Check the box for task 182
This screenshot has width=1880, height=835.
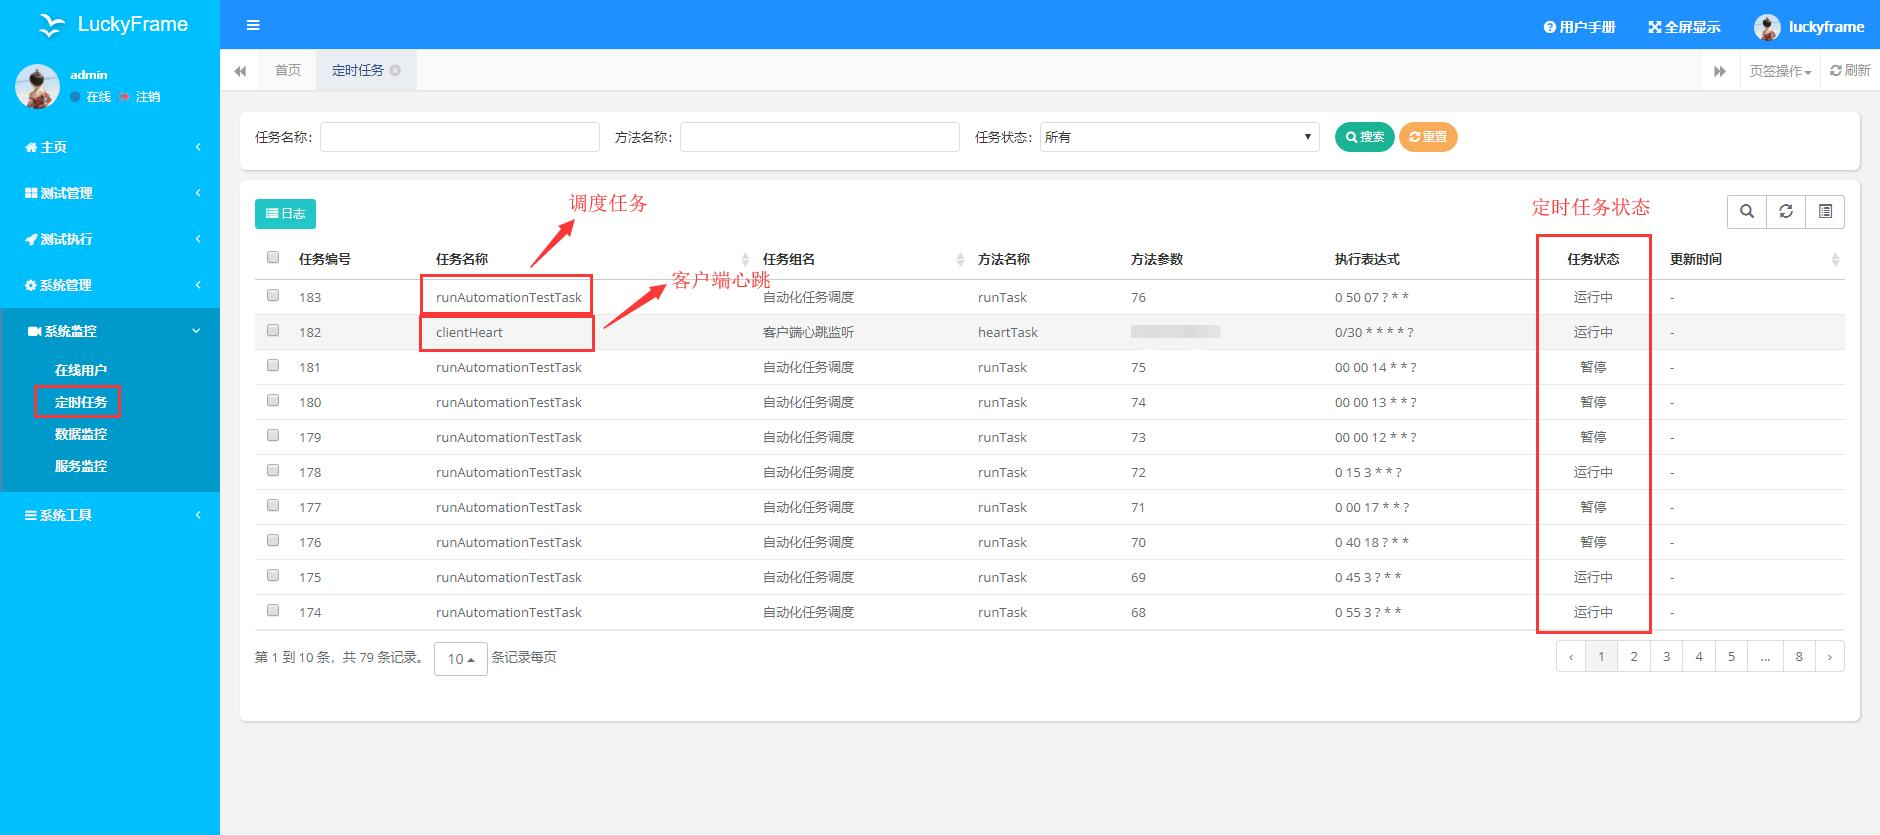tap(273, 330)
